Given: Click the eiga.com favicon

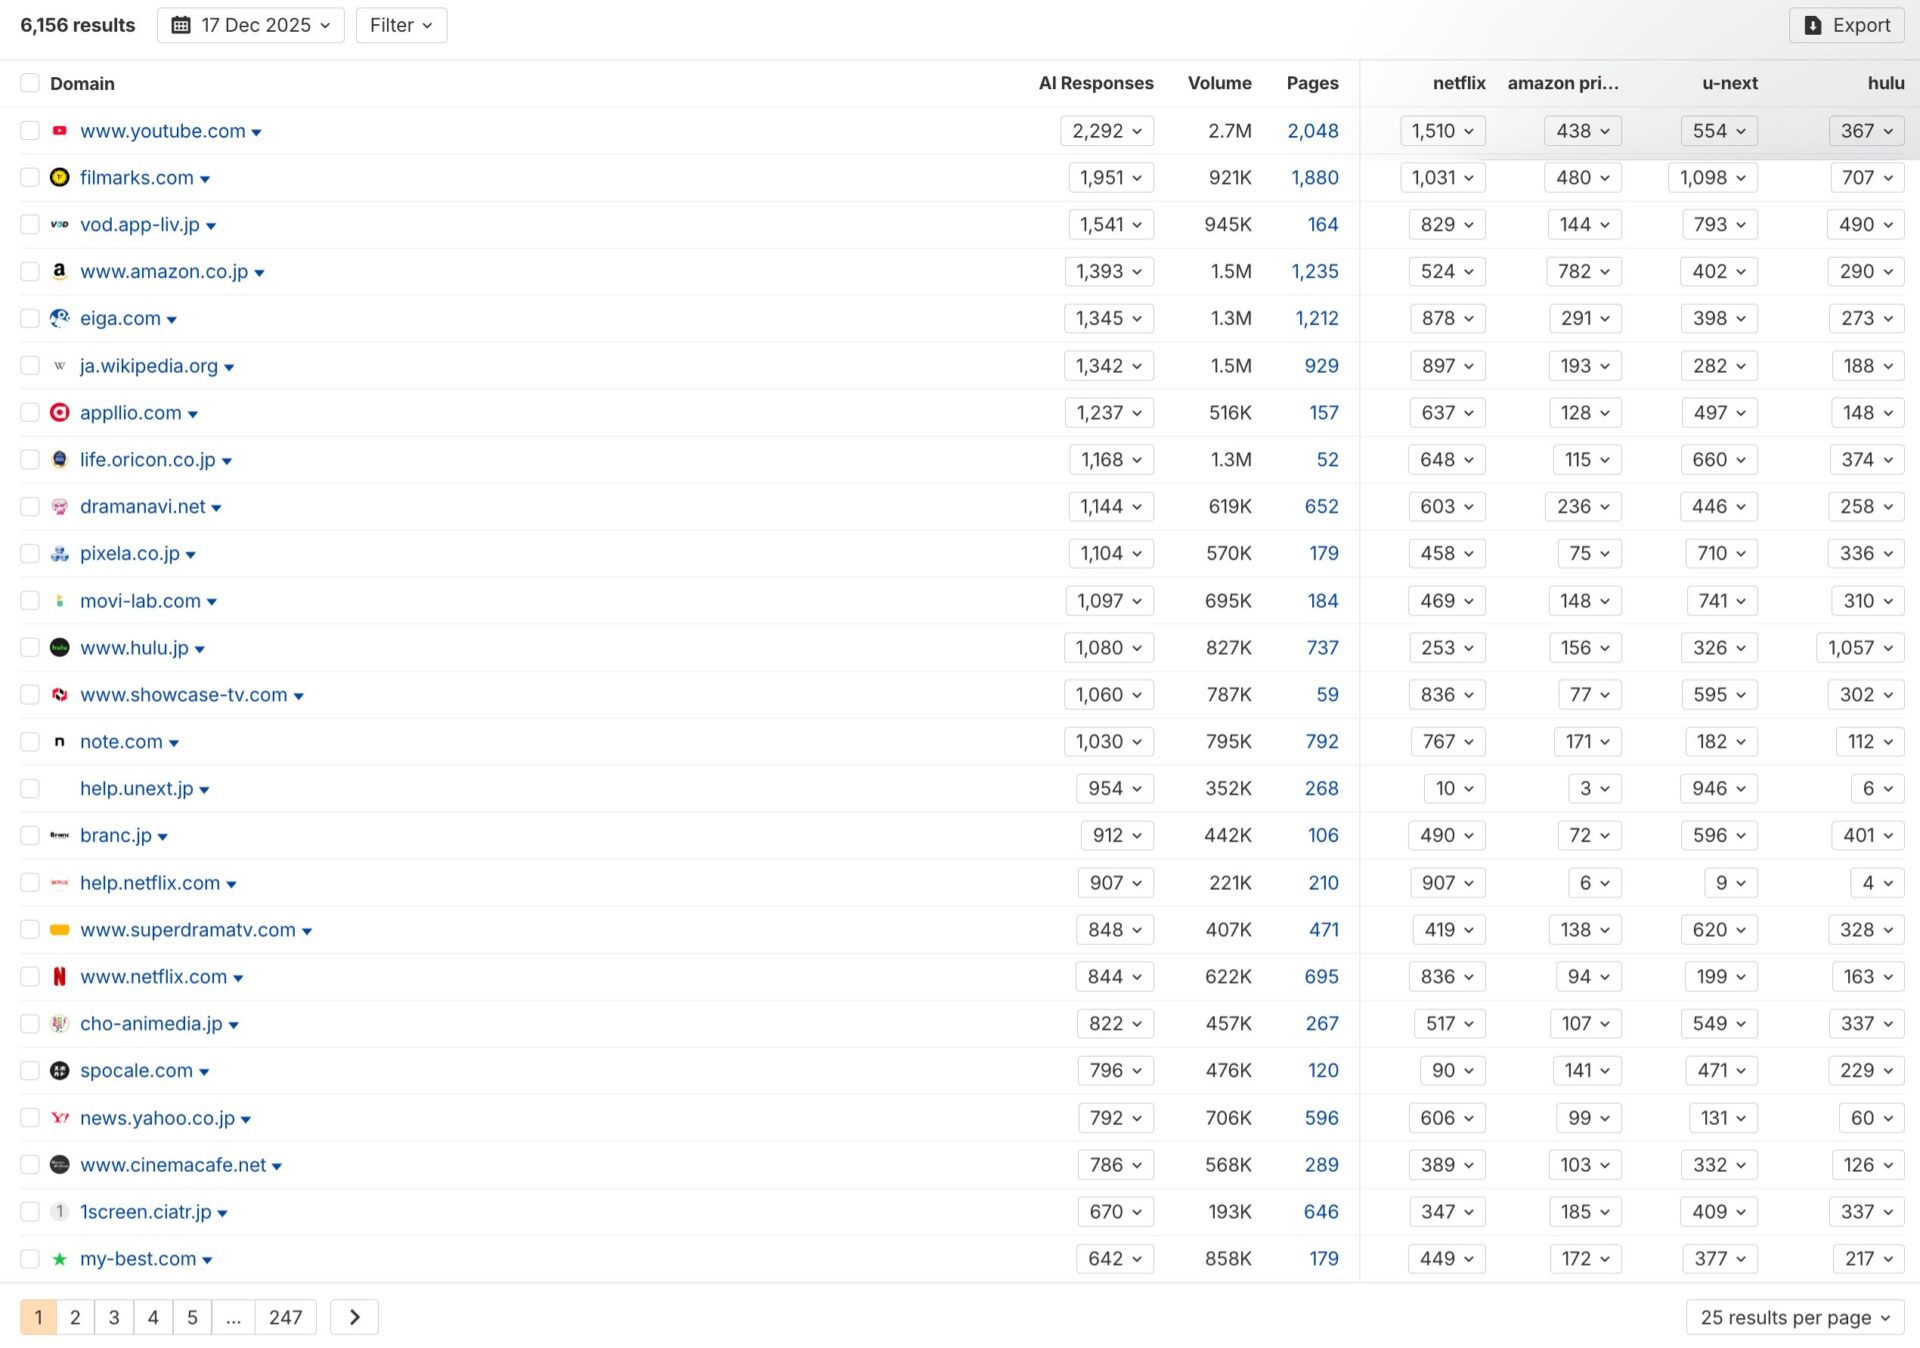Looking at the screenshot, I should coord(60,318).
